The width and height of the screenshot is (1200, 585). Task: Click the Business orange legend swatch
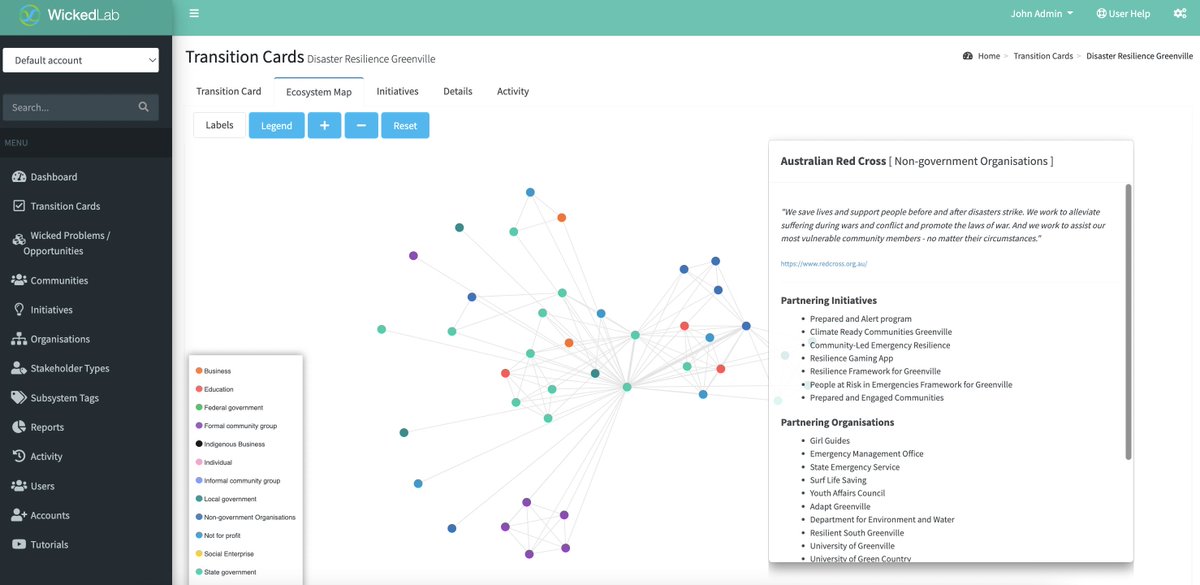[199, 371]
